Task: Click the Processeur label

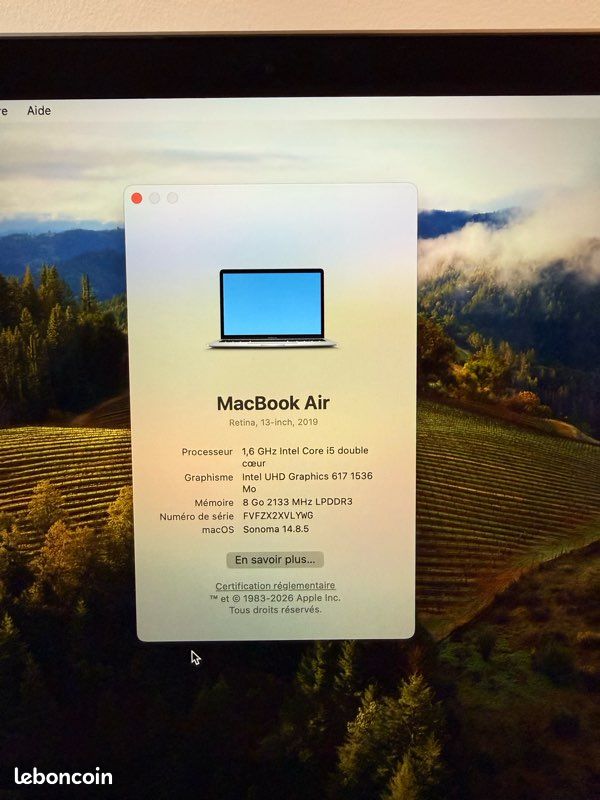Action: click(207, 452)
